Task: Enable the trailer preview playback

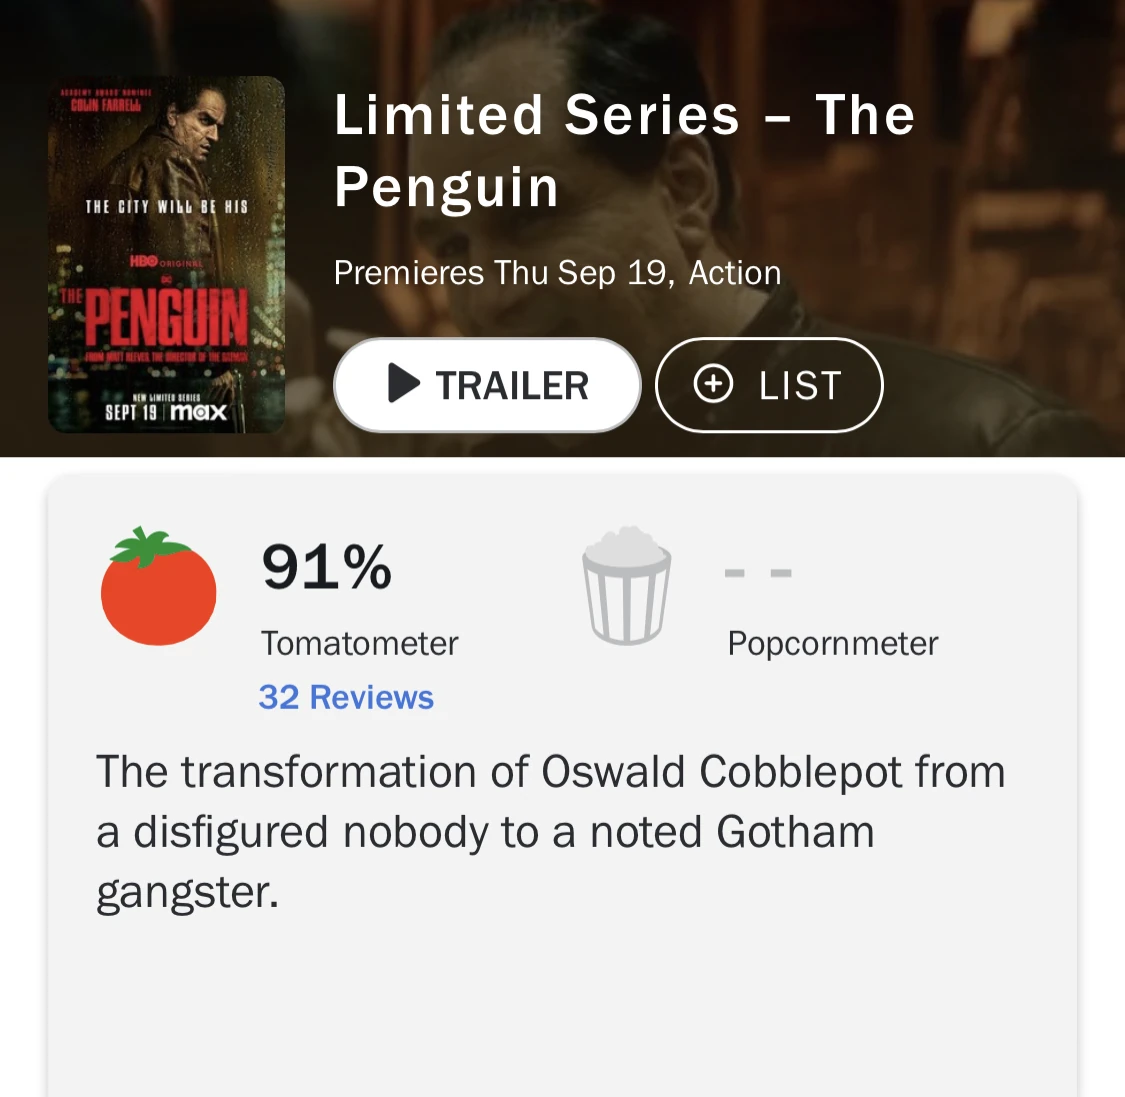Action: tap(486, 384)
